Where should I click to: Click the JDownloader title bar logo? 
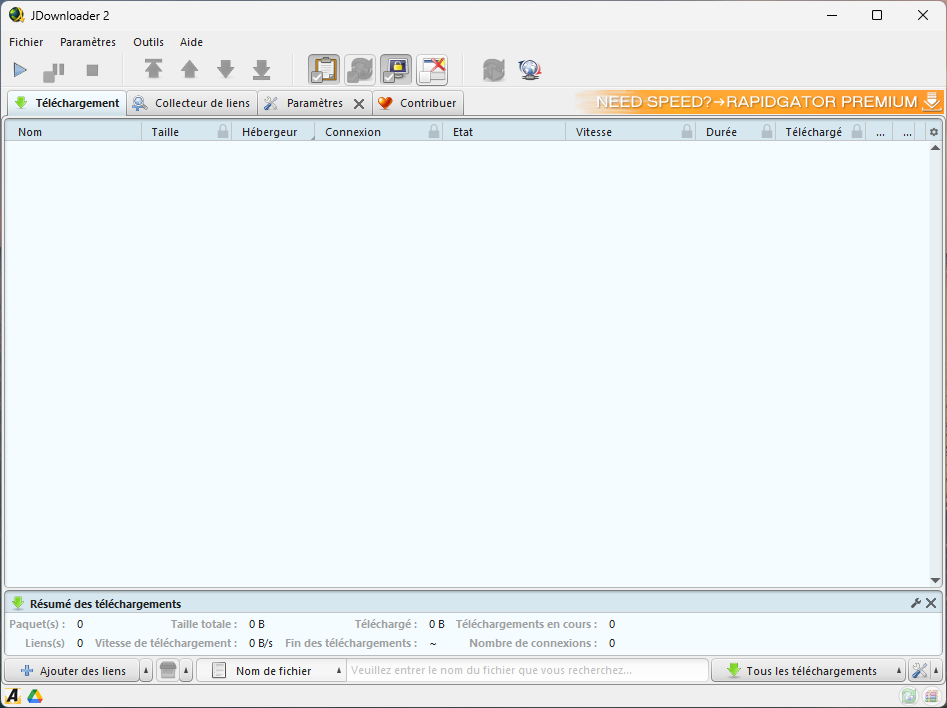[16, 15]
